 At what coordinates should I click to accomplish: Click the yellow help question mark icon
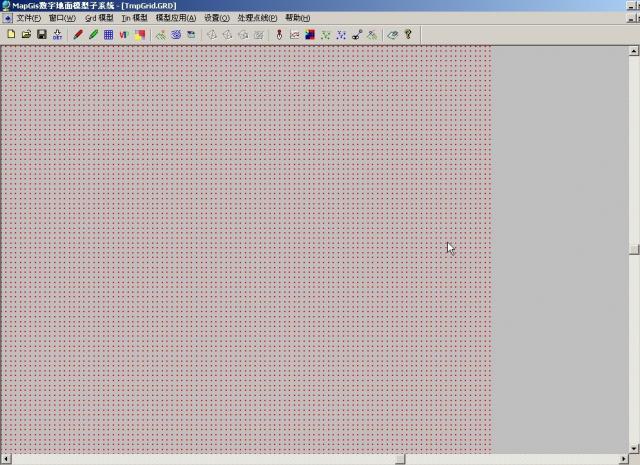408,34
